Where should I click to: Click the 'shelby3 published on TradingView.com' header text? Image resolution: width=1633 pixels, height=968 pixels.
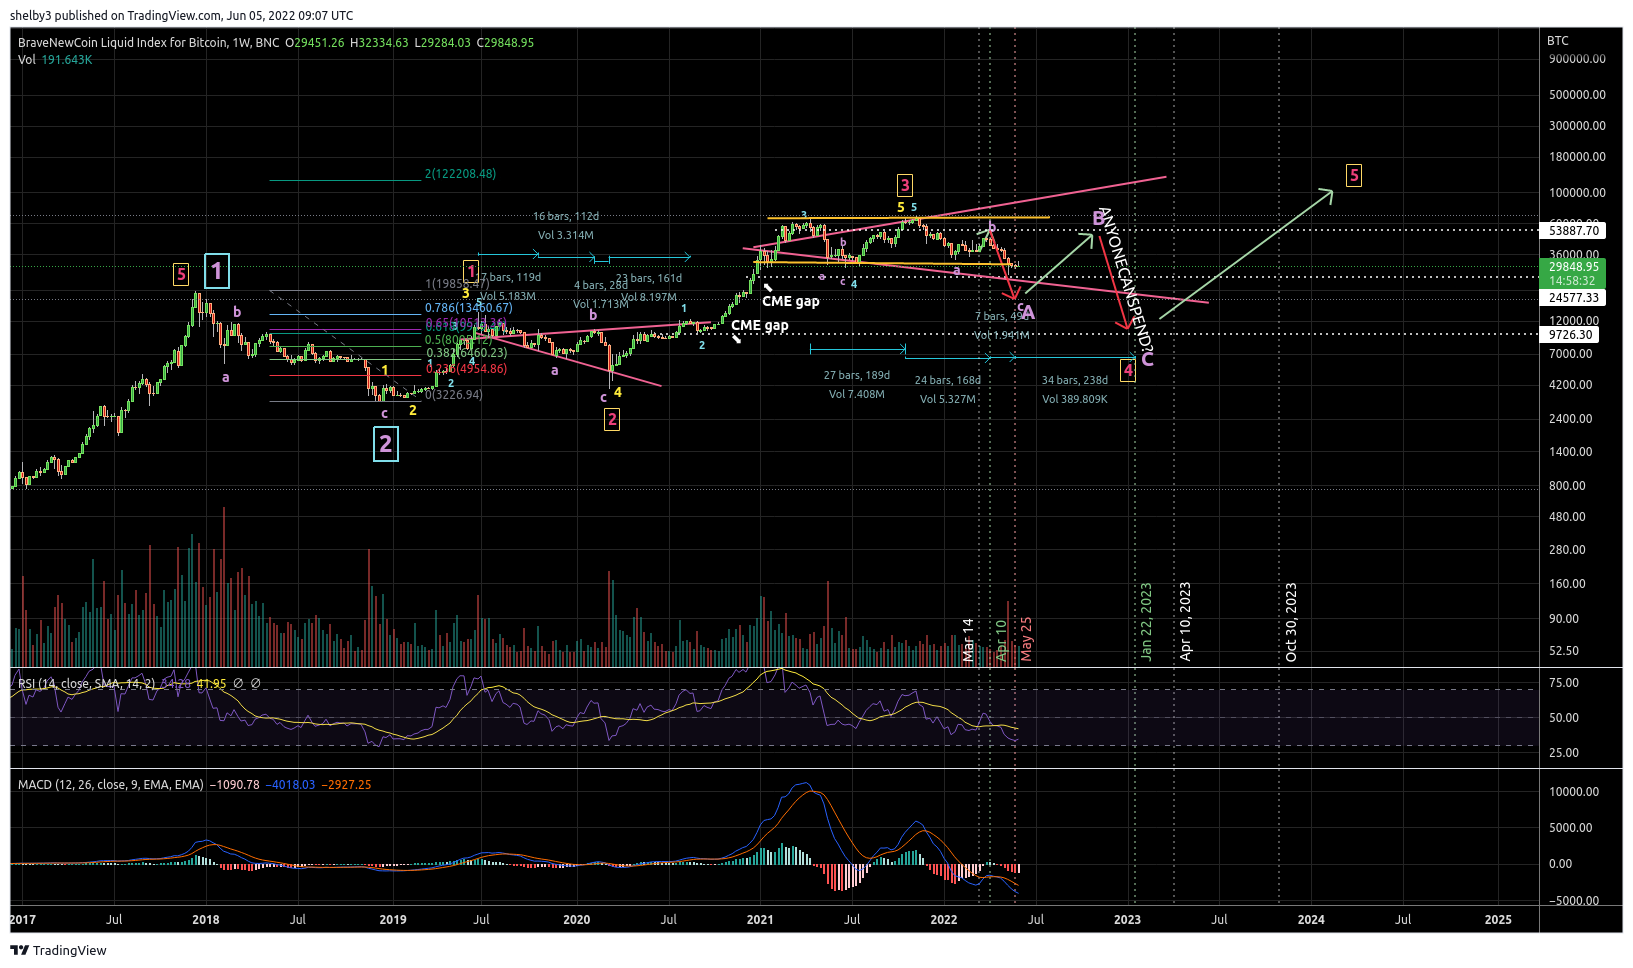tap(116, 15)
